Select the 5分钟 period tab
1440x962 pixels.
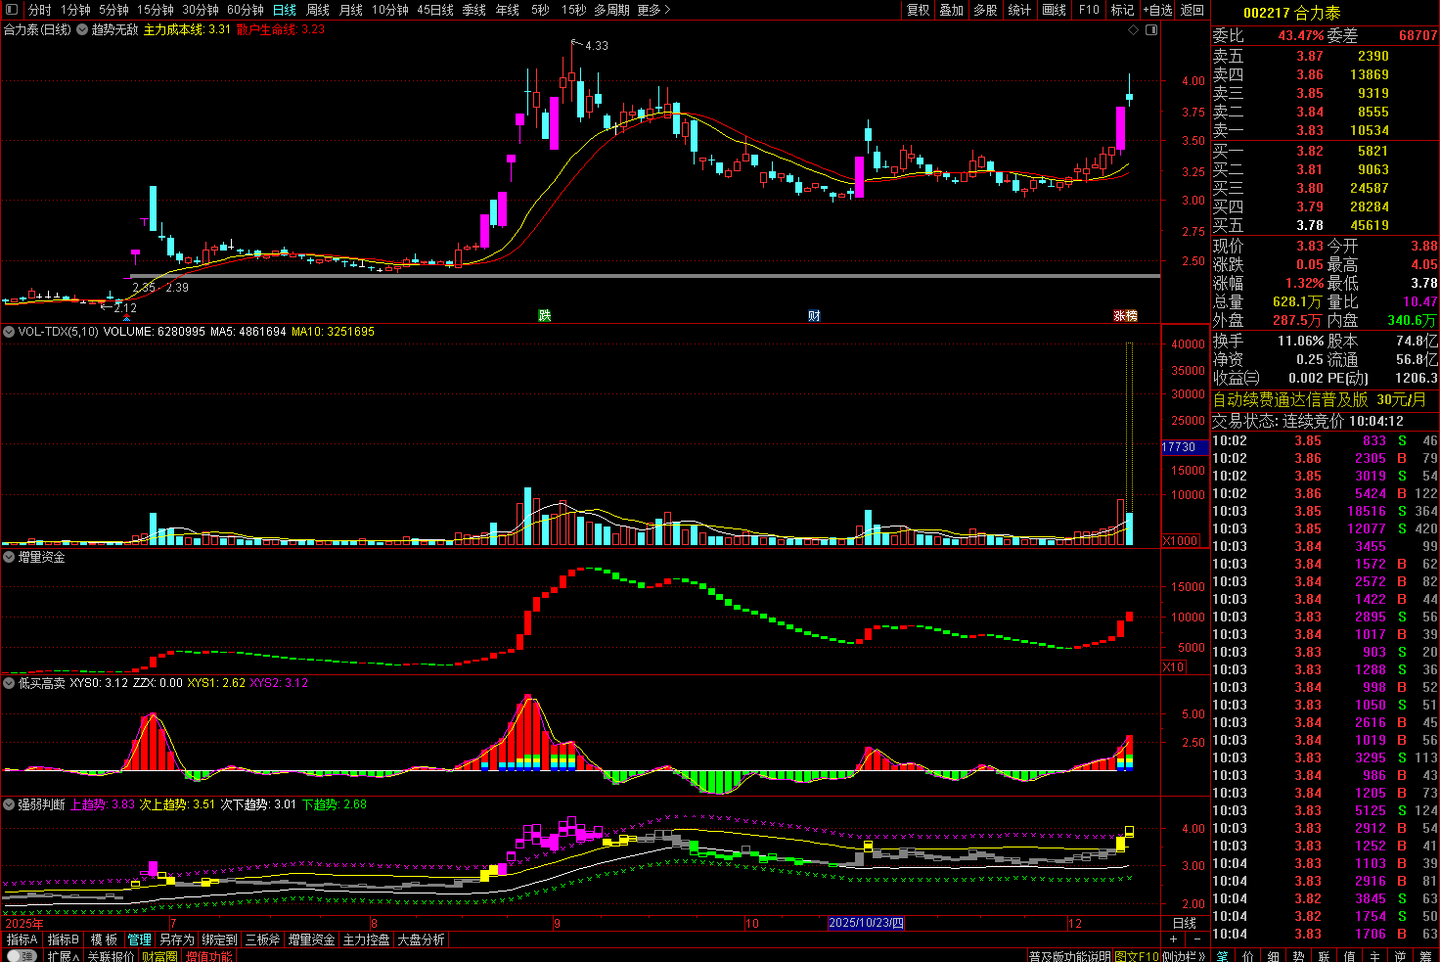[114, 10]
